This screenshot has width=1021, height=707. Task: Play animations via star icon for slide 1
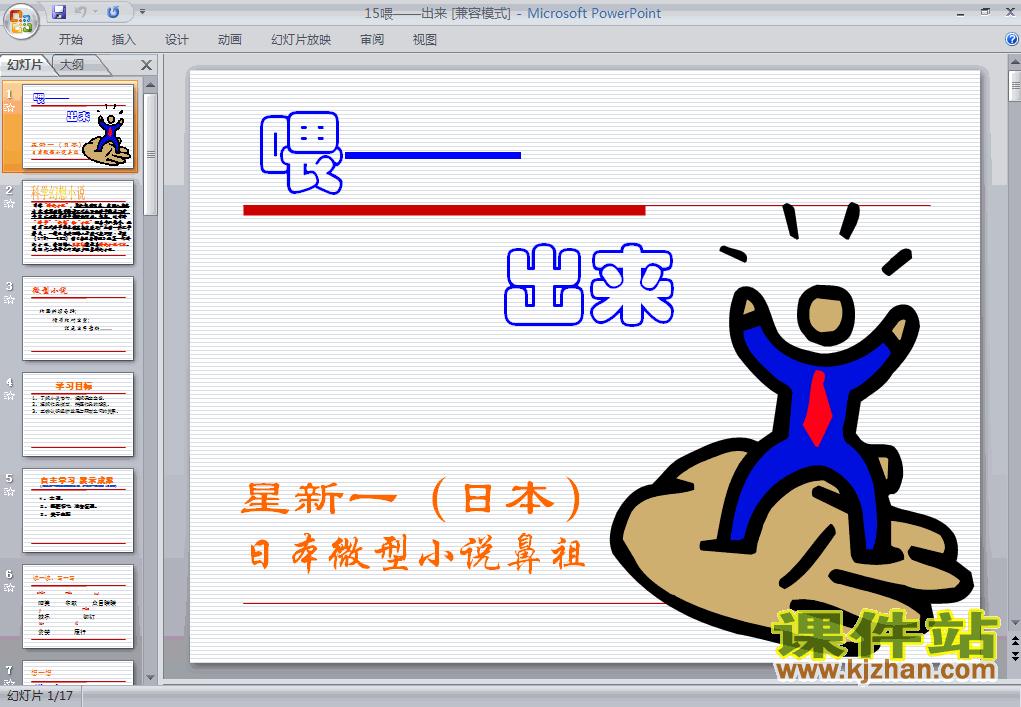(x=9, y=108)
